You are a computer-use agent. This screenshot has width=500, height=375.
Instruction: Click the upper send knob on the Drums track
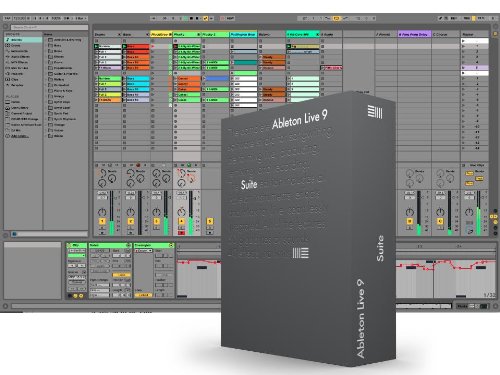tap(103, 173)
